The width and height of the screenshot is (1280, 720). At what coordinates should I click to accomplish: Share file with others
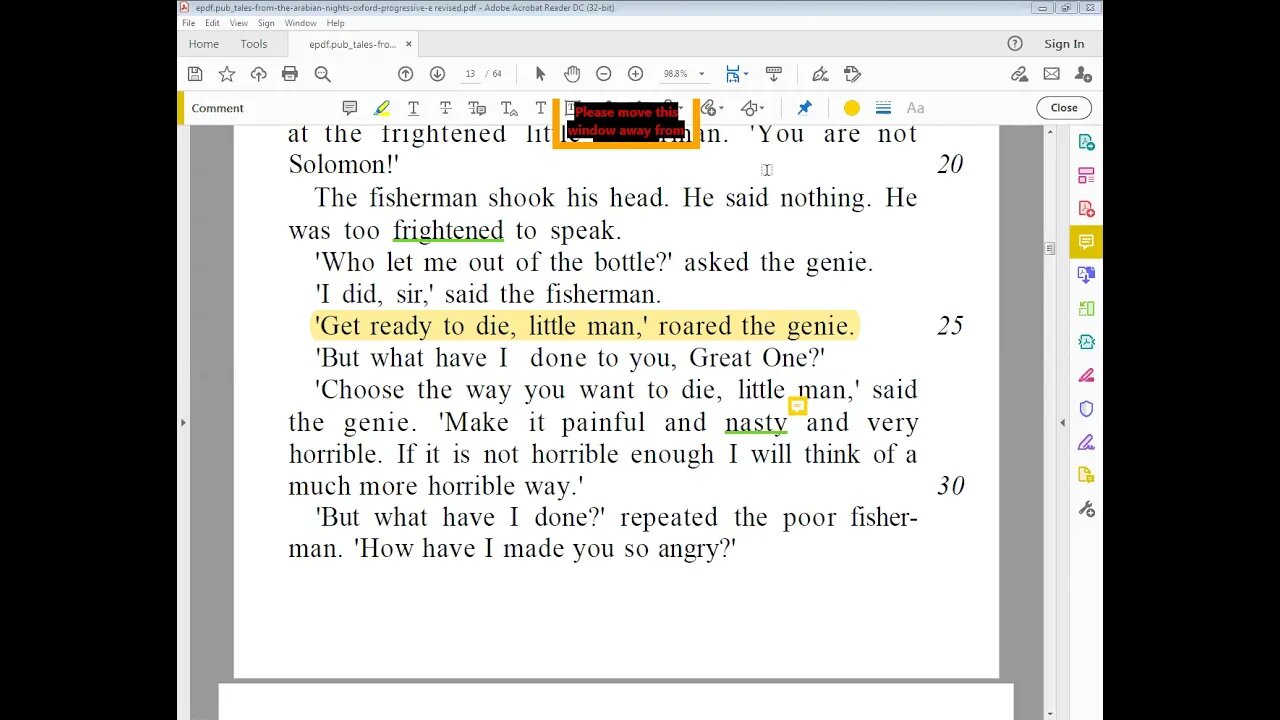(x=1083, y=74)
